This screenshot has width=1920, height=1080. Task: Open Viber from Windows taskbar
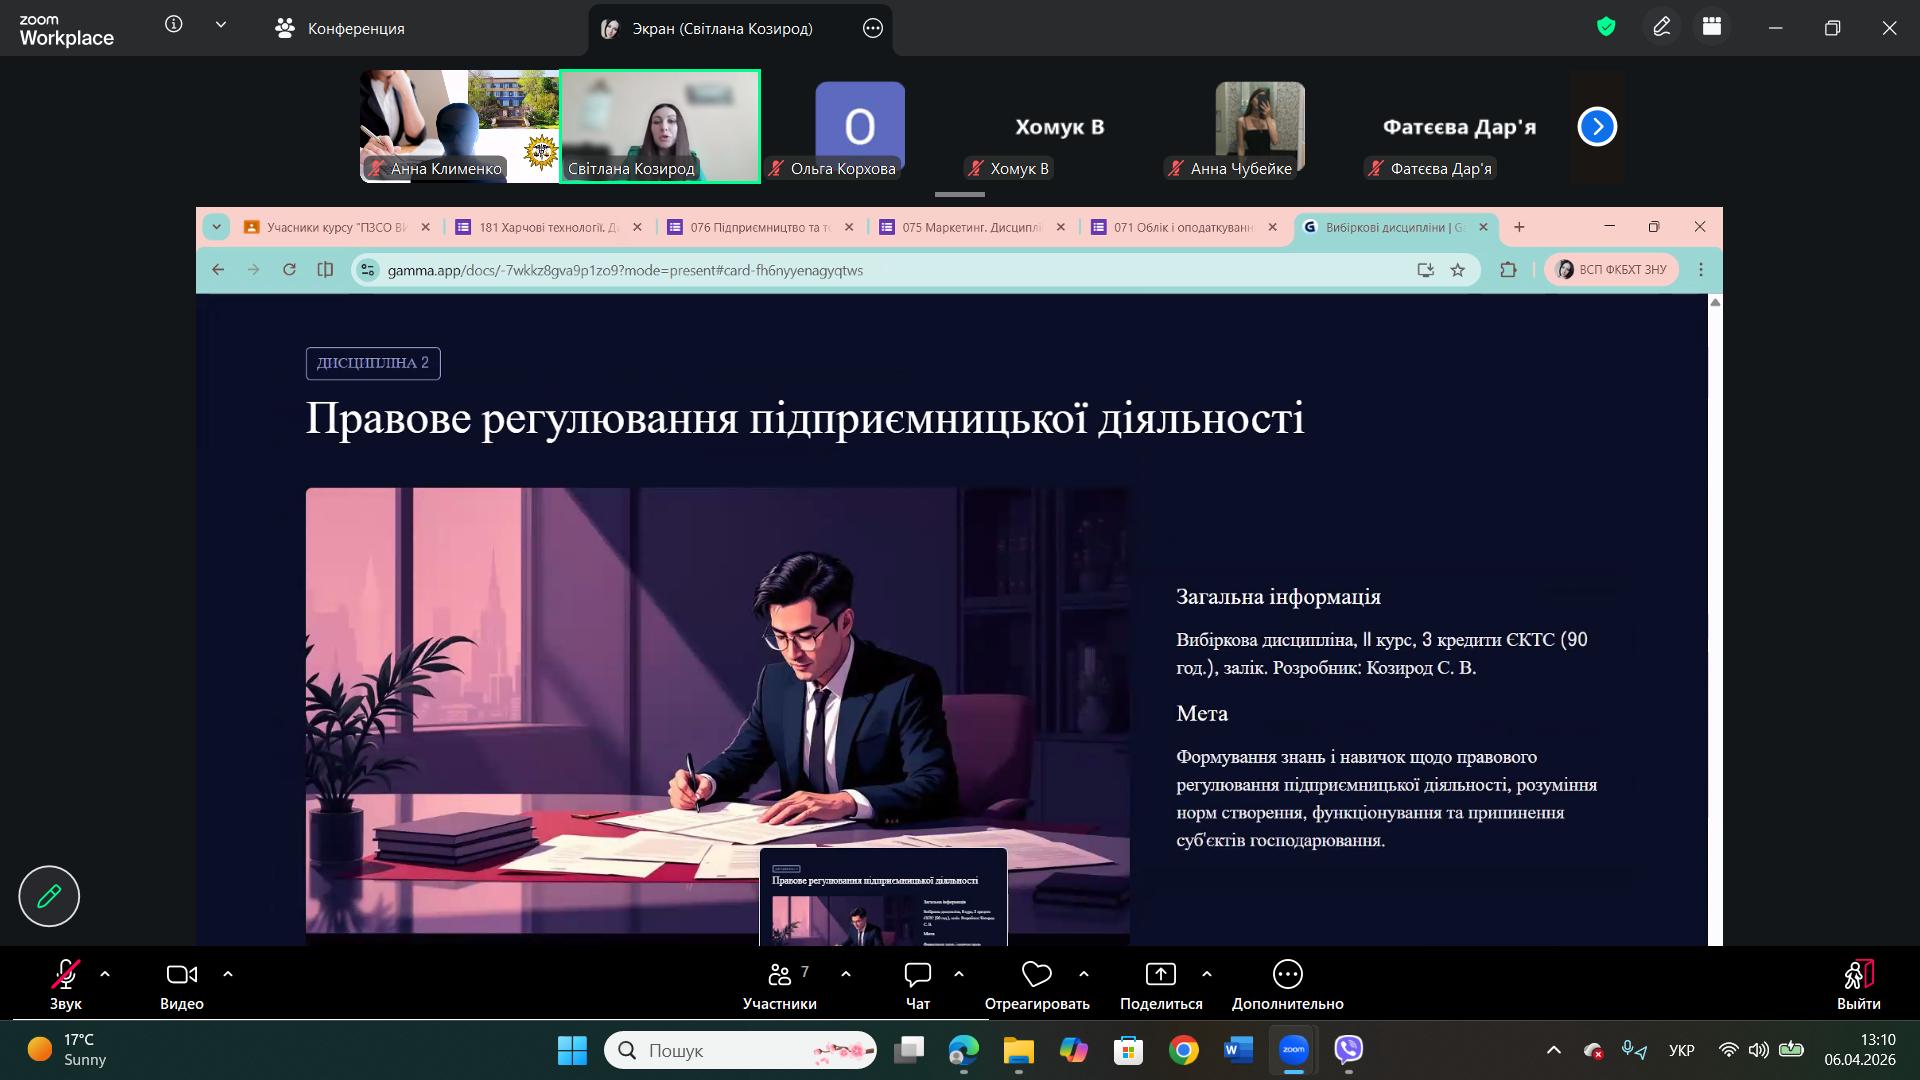pos(1349,1050)
